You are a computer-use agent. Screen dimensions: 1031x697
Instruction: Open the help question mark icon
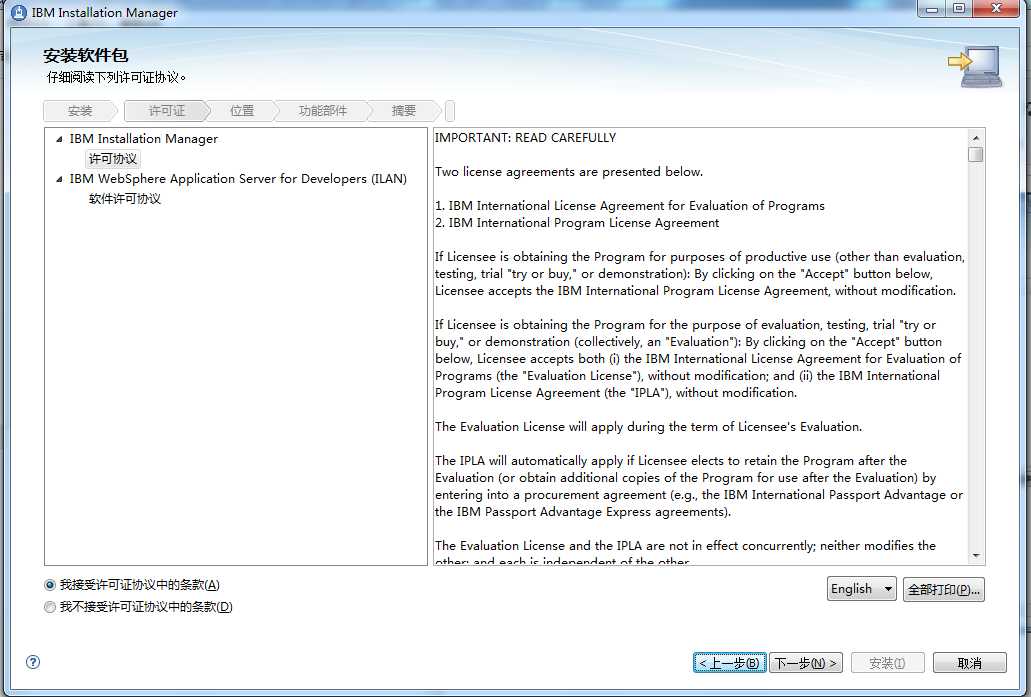tap(33, 662)
